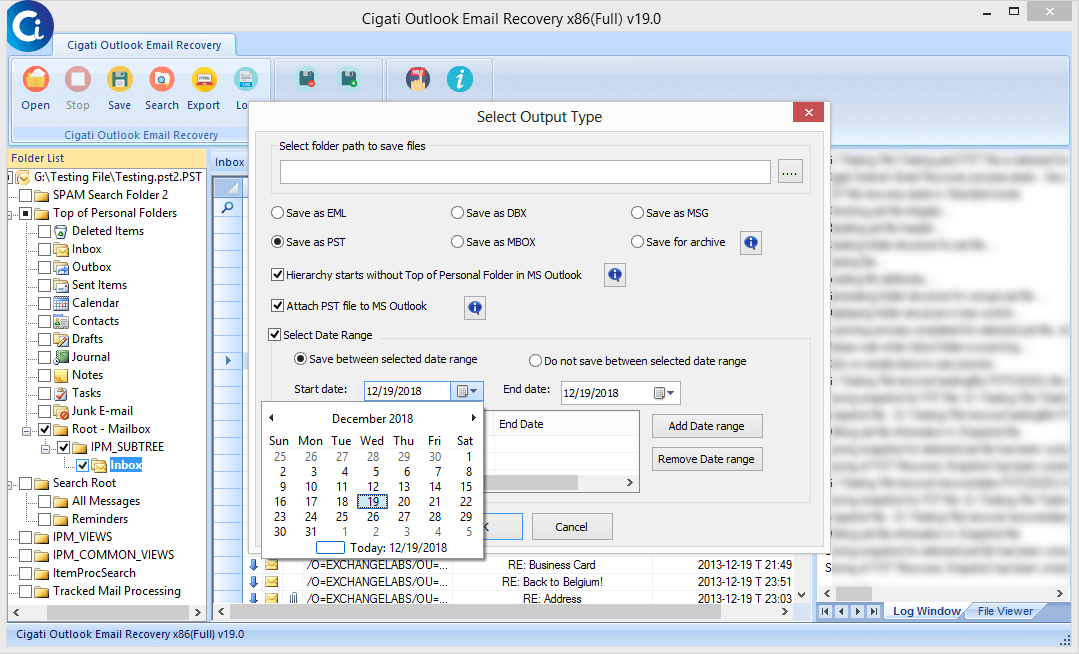
Task: Click the folder path input field
Action: [x=525, y=172]
